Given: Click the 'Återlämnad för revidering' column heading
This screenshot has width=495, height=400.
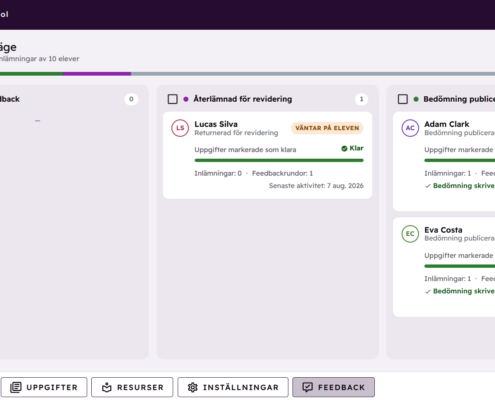Looking at the screenshot, I should pyautogui.click(x=243, y=99).
